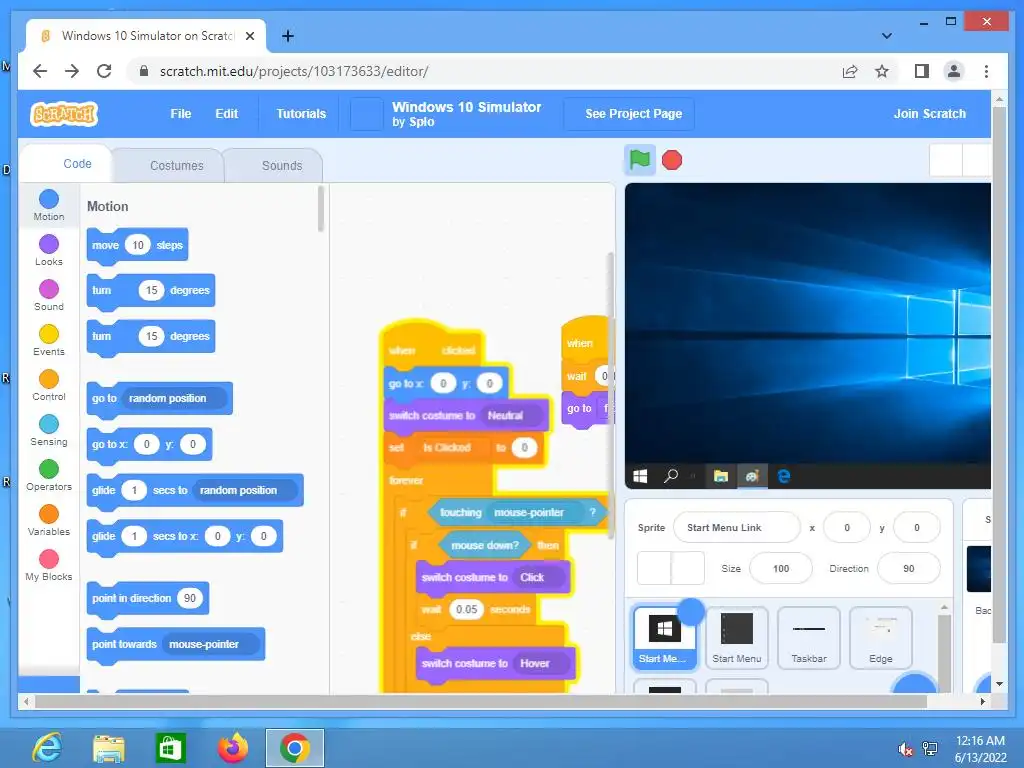Click the sprite x position field
Image resolution: width=1024 pixels, height=768 pixels.
(x=847, y=528)
